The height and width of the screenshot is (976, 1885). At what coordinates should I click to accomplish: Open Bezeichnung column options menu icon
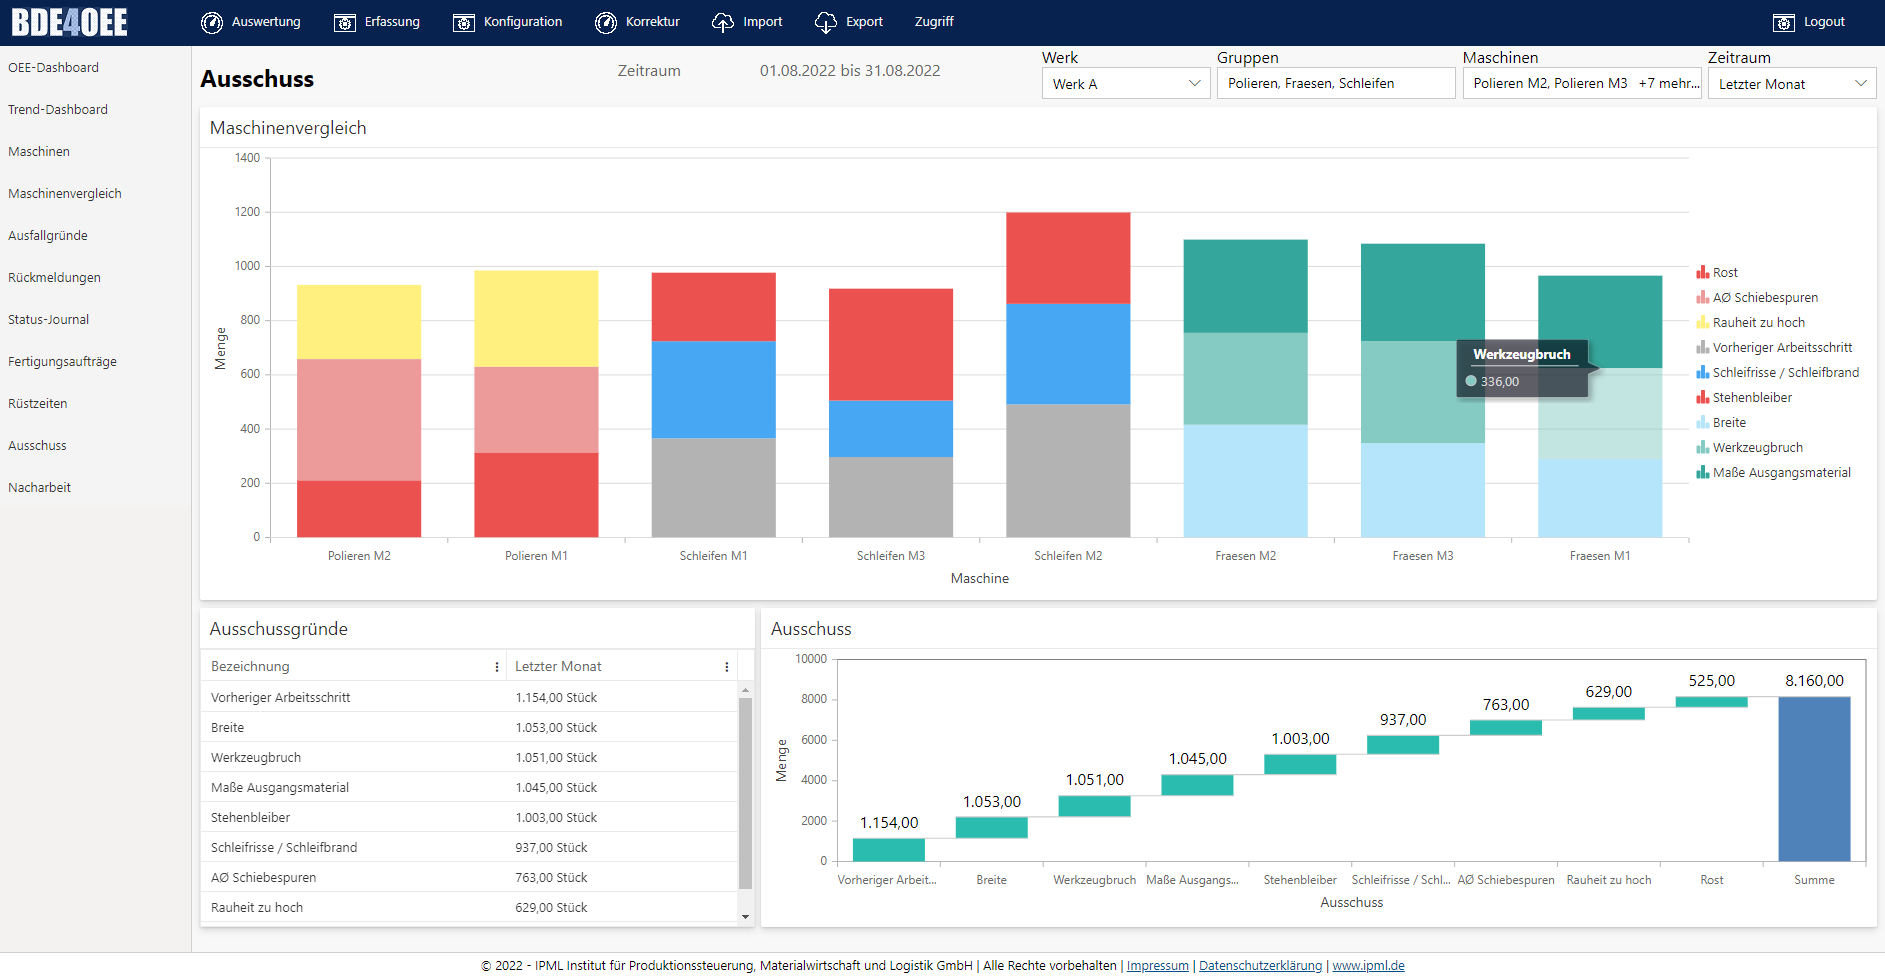(497, 667)
